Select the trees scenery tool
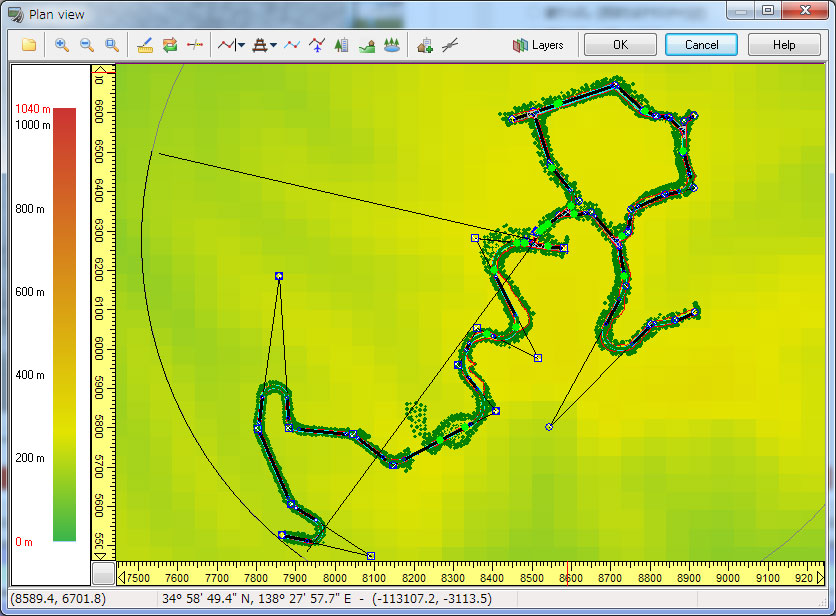The width and height of the screenshot is (836, 616). 392,45
